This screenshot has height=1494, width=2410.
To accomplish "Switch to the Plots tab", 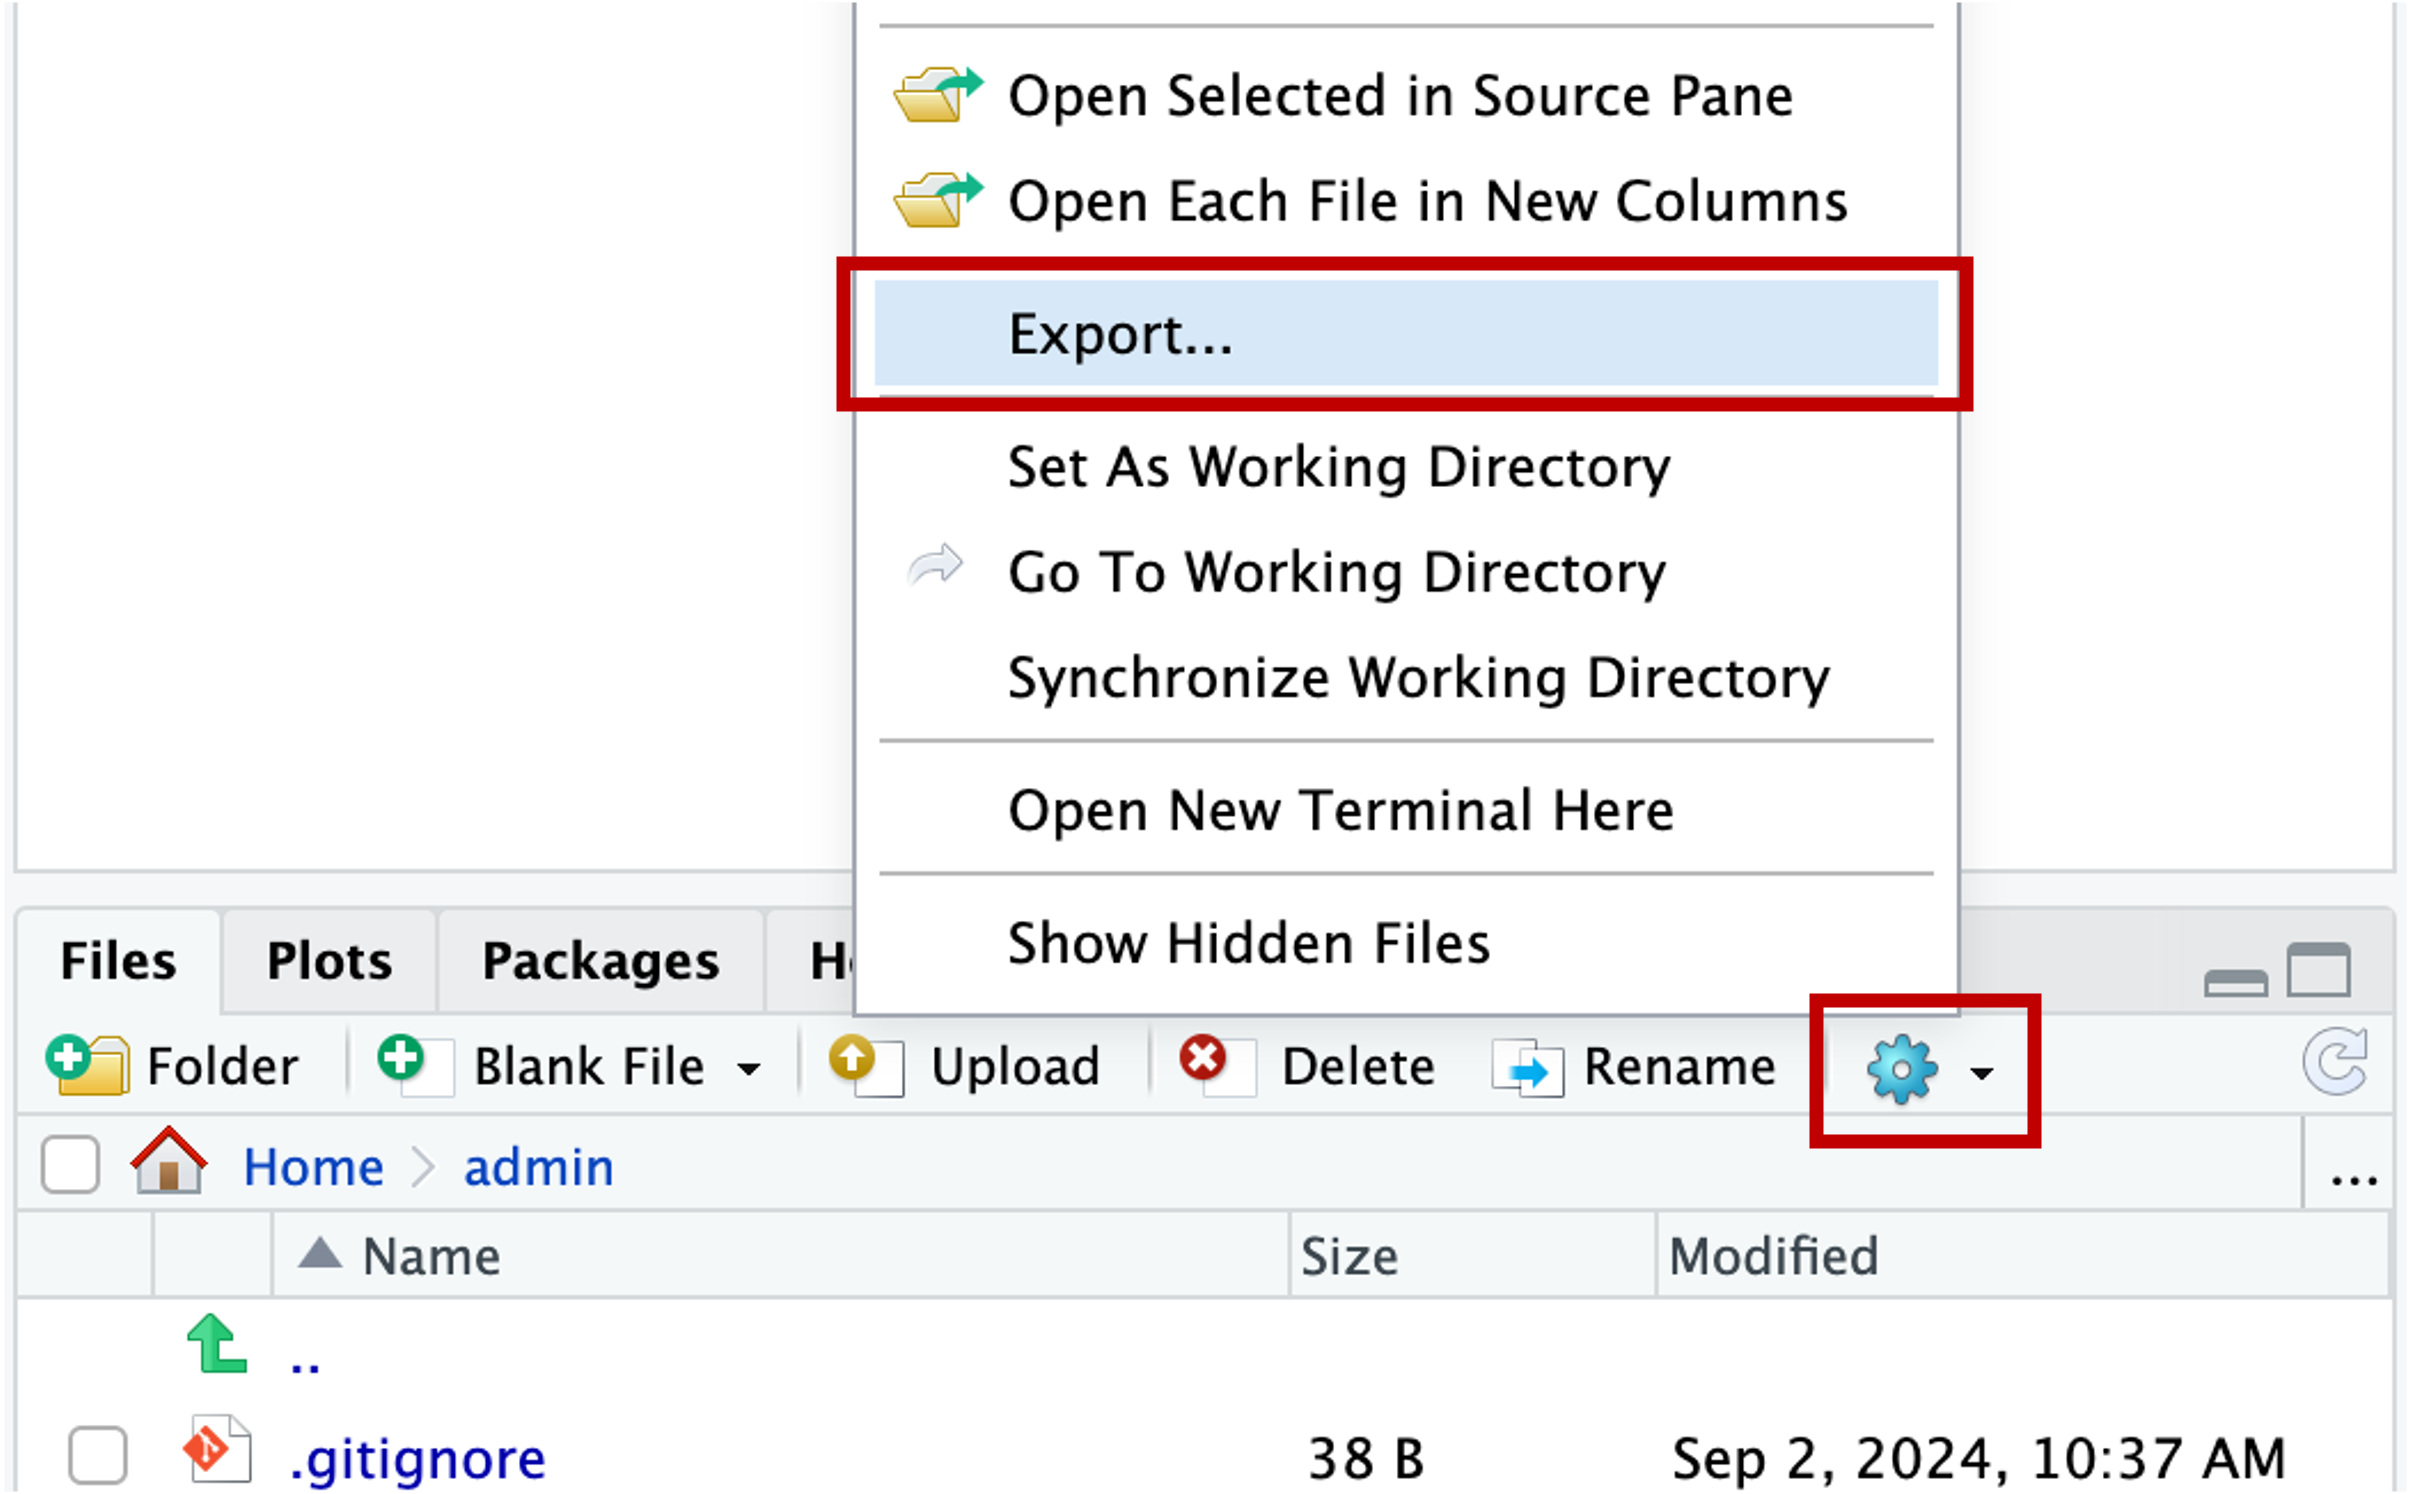I will [329, 961].
